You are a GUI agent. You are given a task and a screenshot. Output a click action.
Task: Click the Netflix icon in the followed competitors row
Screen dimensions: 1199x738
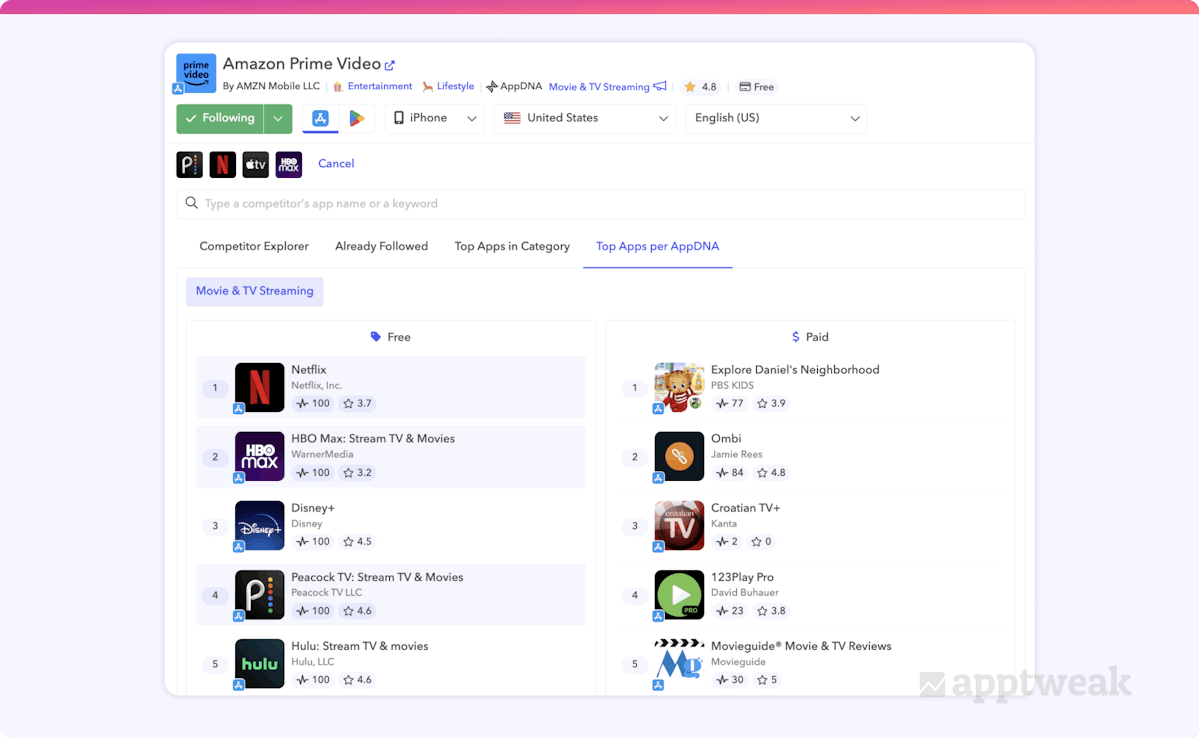pyautogui.click(x=222, y=164)
